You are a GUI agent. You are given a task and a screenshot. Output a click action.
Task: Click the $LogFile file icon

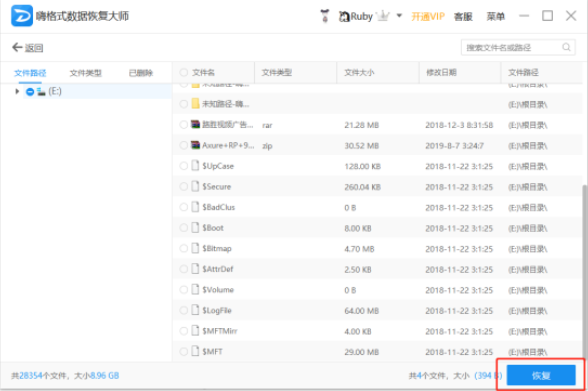195,310
